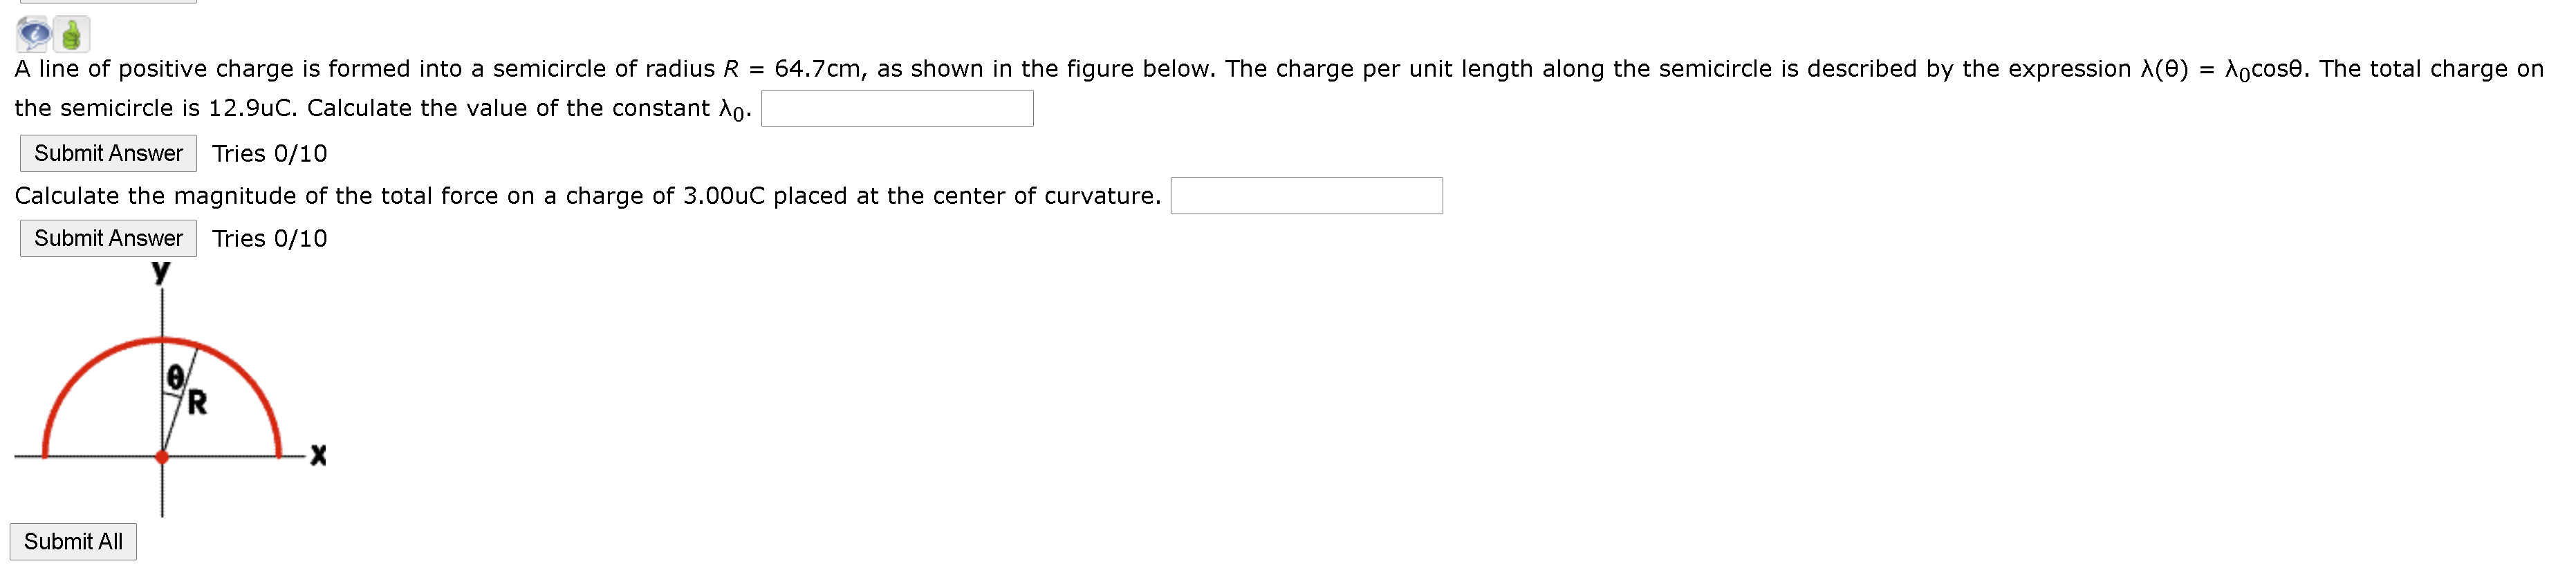
Task: Click inside the λ0 answer box
Action: pos(897,109)
